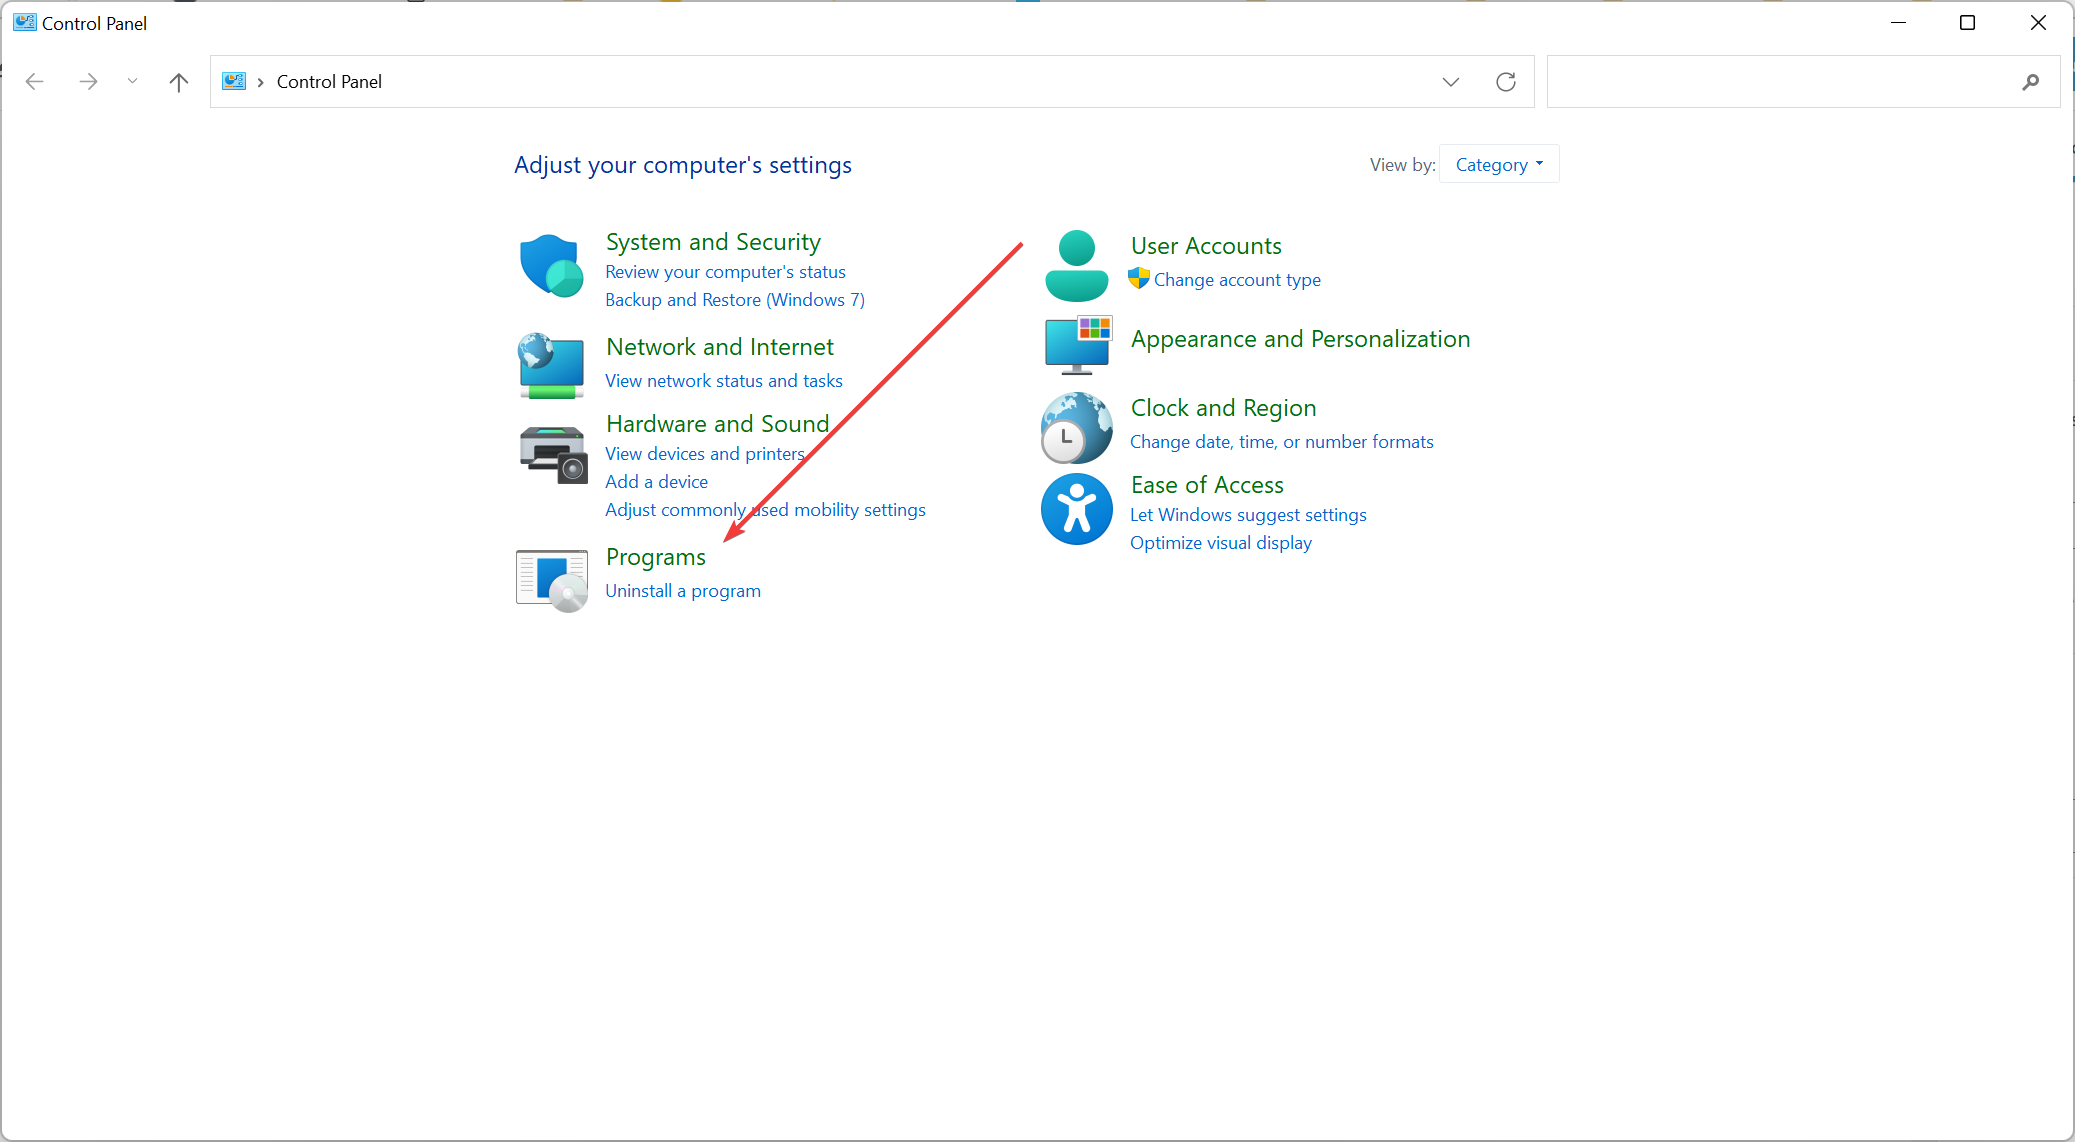Open Appearance and Personalization category

[x=1300, y=339]
